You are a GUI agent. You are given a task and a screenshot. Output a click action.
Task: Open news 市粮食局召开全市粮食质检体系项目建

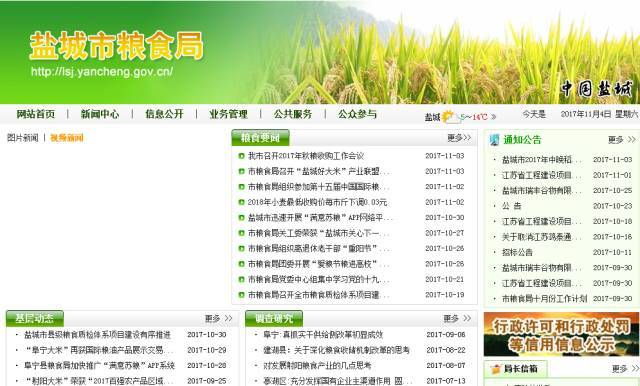pos(318,295)
